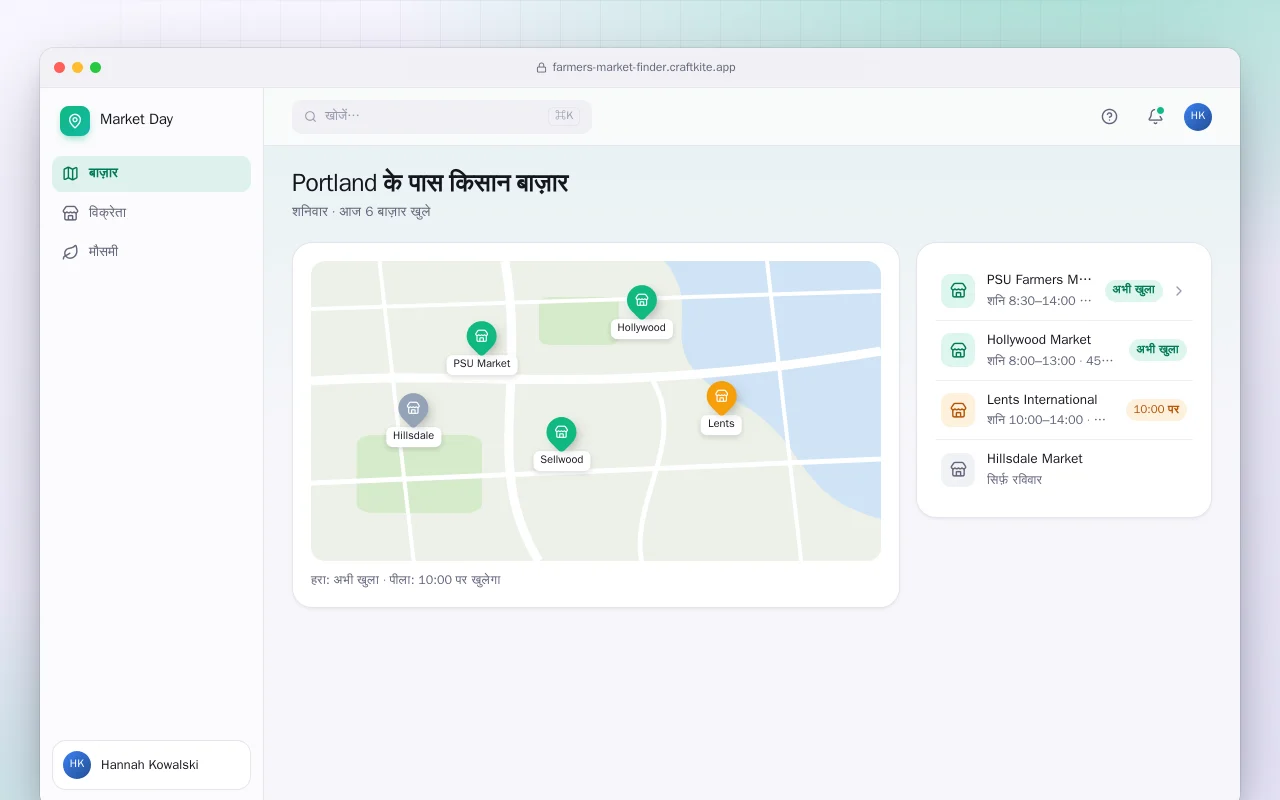Click the lock icon beside the URL
The height and width of the screenshot is (800, 1280).
coord(541,68)
